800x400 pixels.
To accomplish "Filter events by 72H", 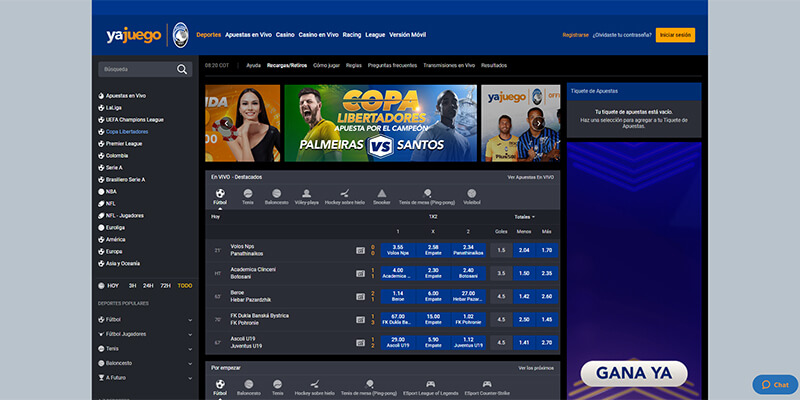I will click(x=165, y=286).
